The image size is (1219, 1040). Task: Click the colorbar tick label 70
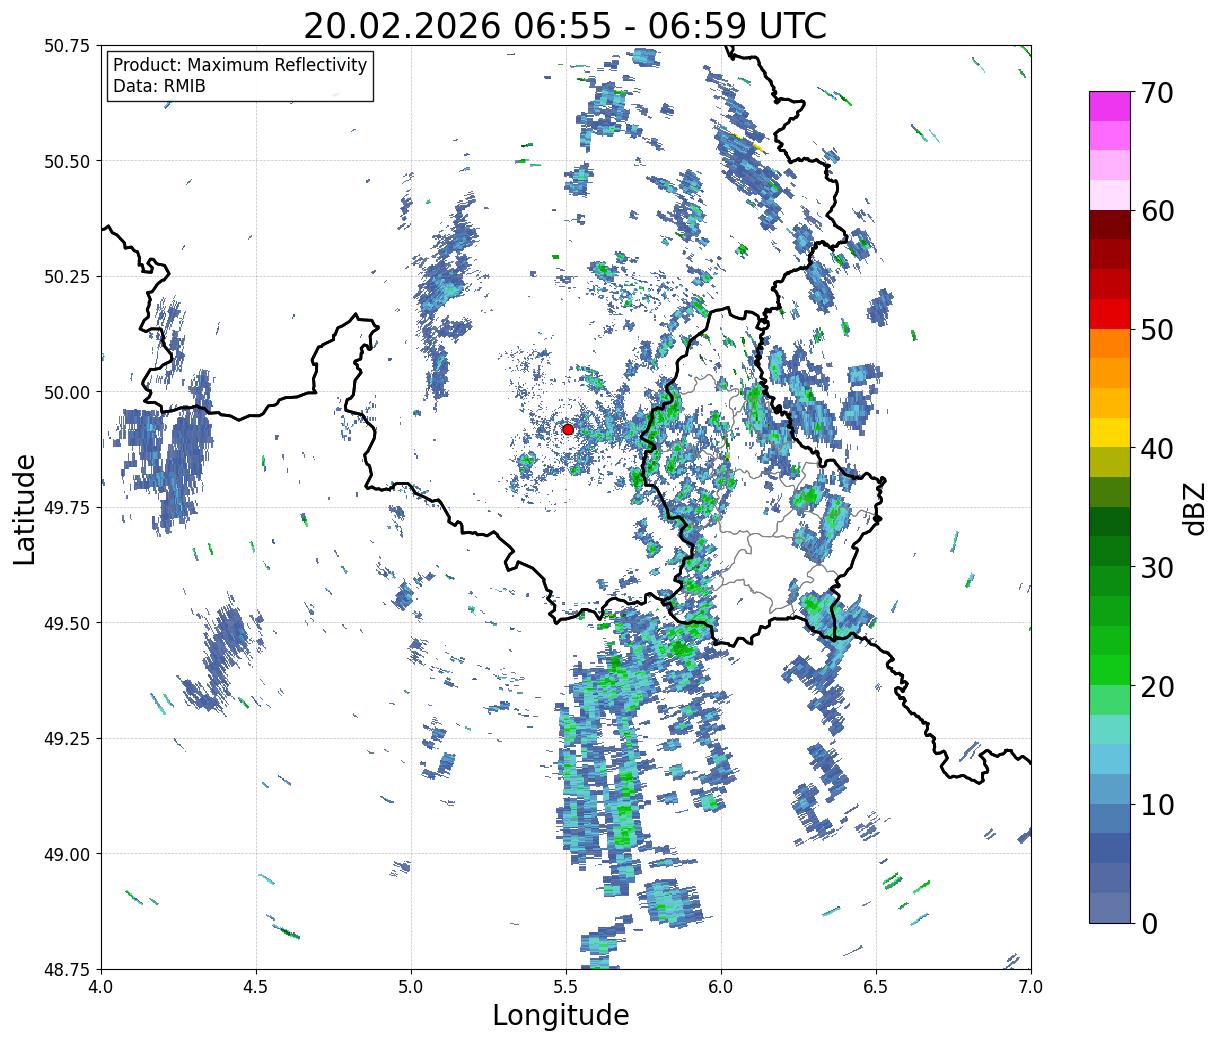click(x=1157, y=93)
